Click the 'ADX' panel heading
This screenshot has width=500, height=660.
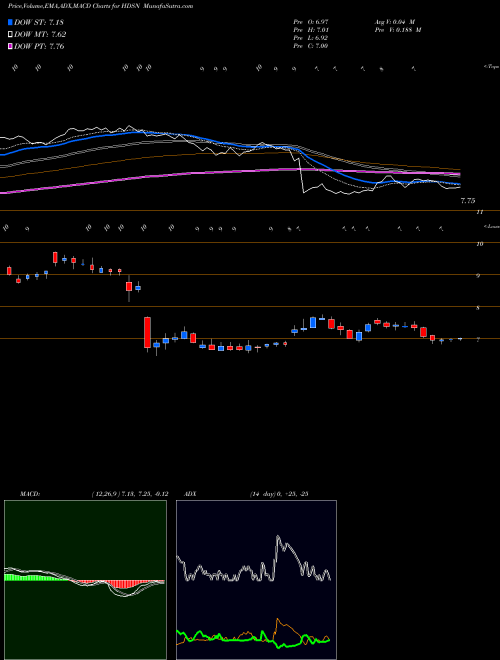point(190,494)
